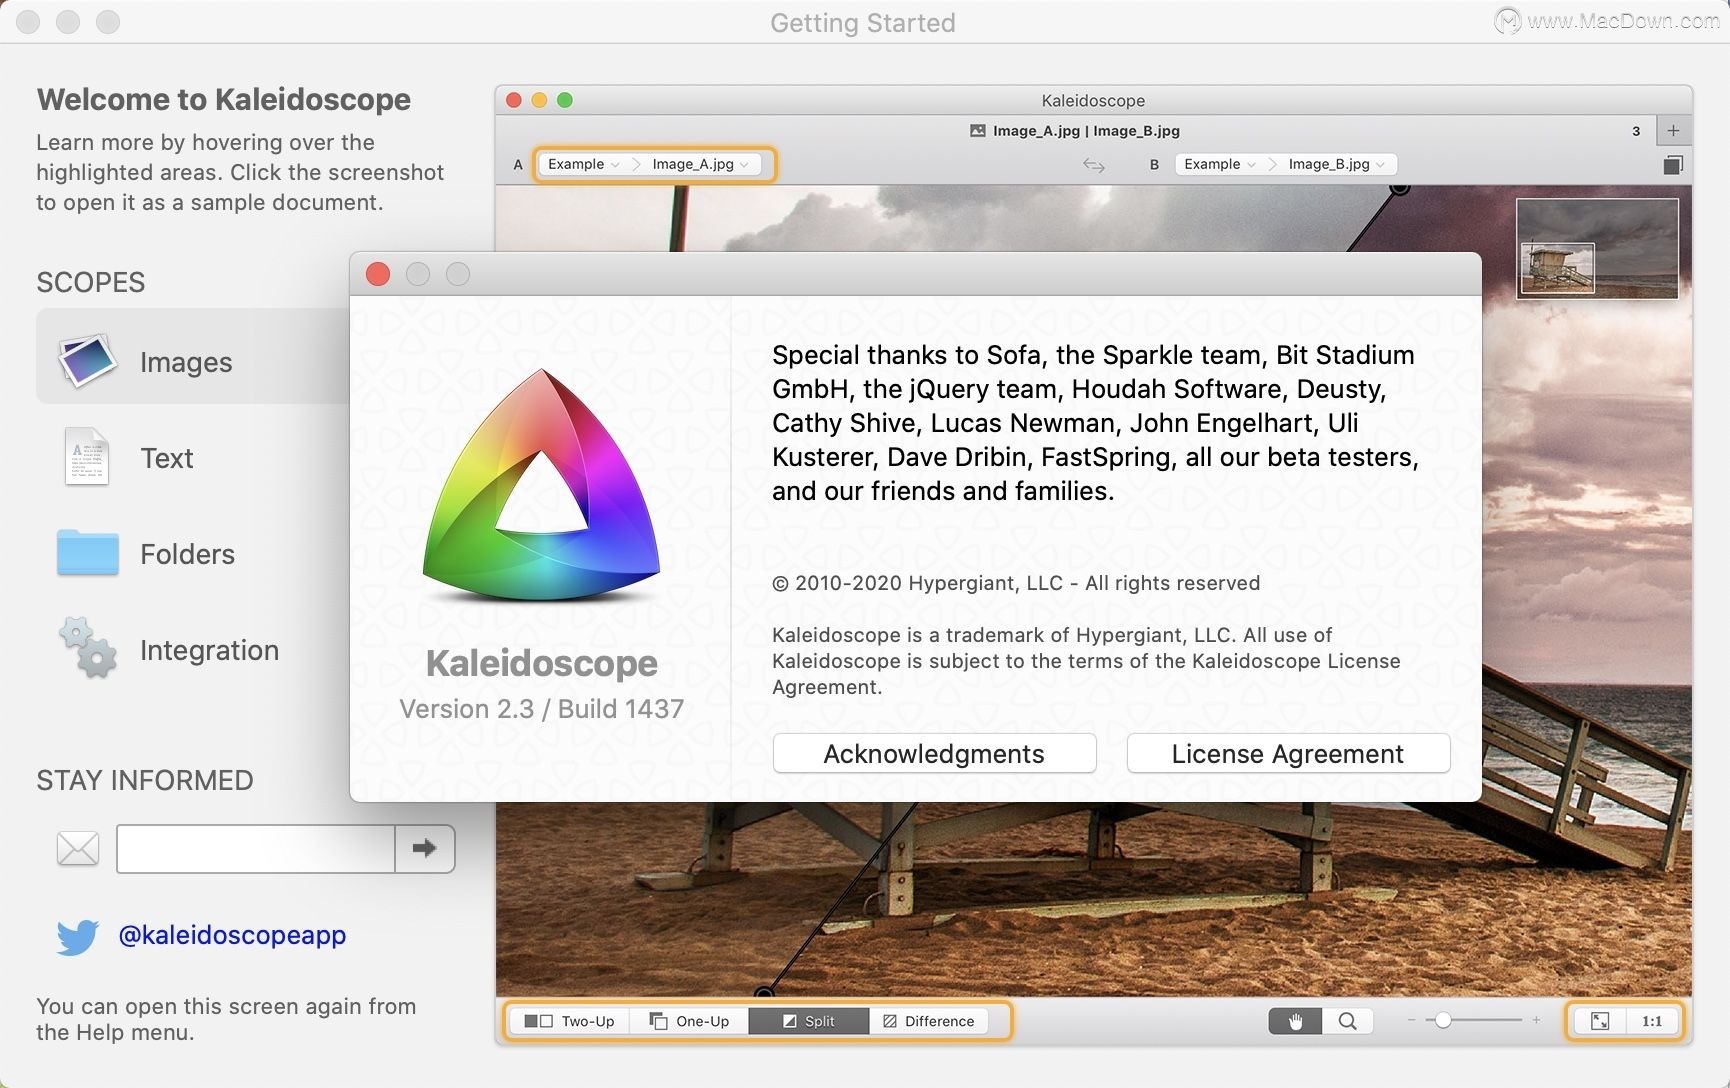Click the zoom slider knob

click(1443, 1020)
